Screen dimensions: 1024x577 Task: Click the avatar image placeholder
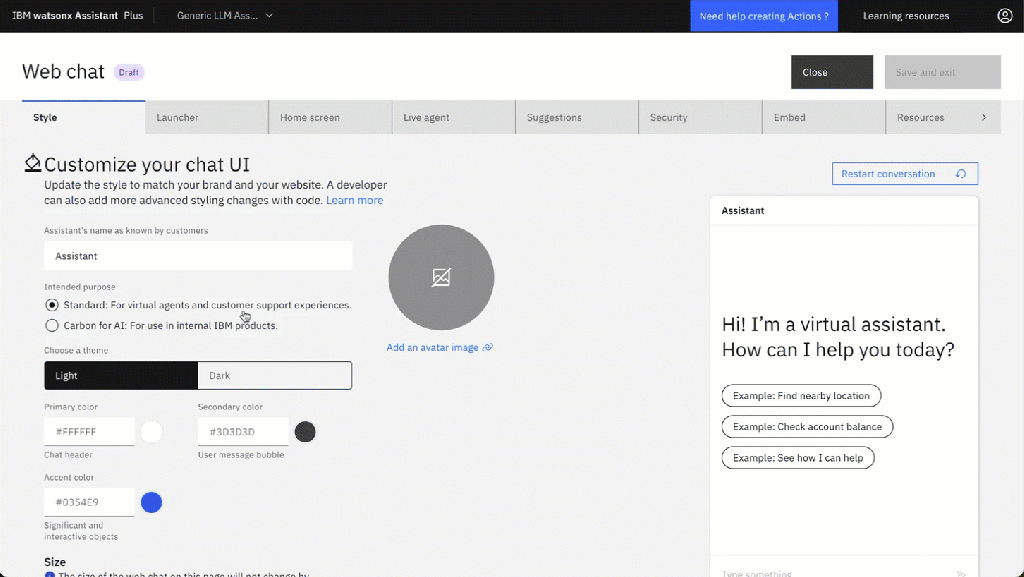point(441,277)
